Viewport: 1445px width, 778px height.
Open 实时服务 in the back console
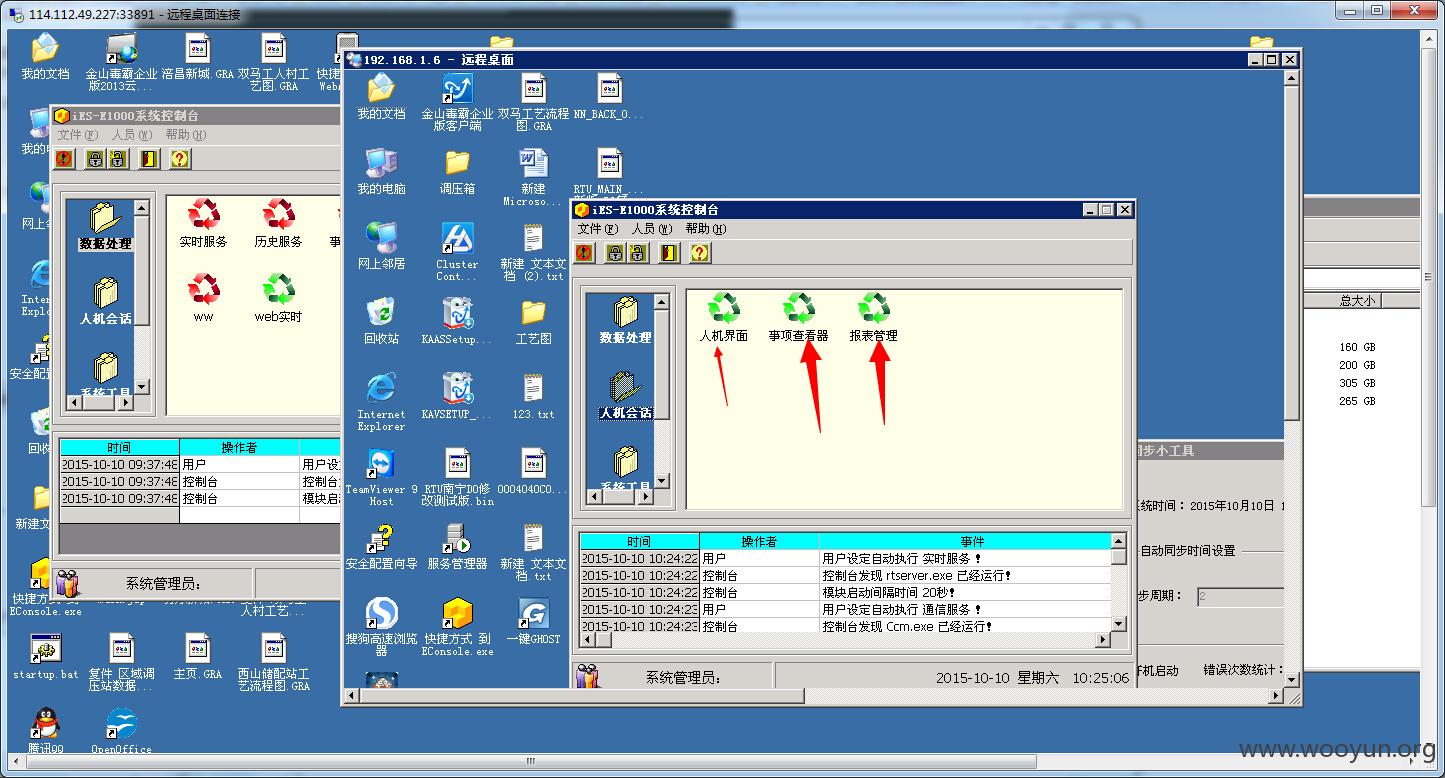203,223
